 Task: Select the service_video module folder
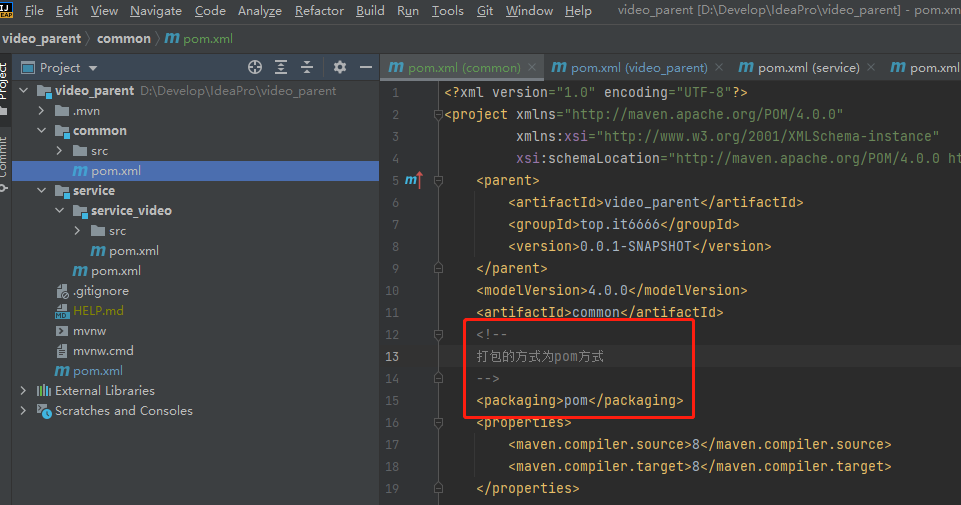(122, 211)
